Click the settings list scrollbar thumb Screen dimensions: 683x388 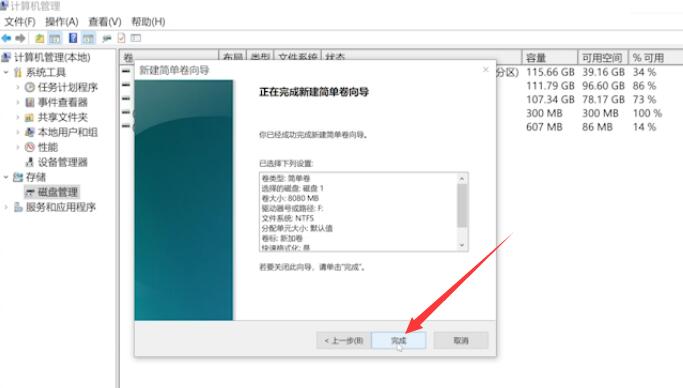(462, 206)
